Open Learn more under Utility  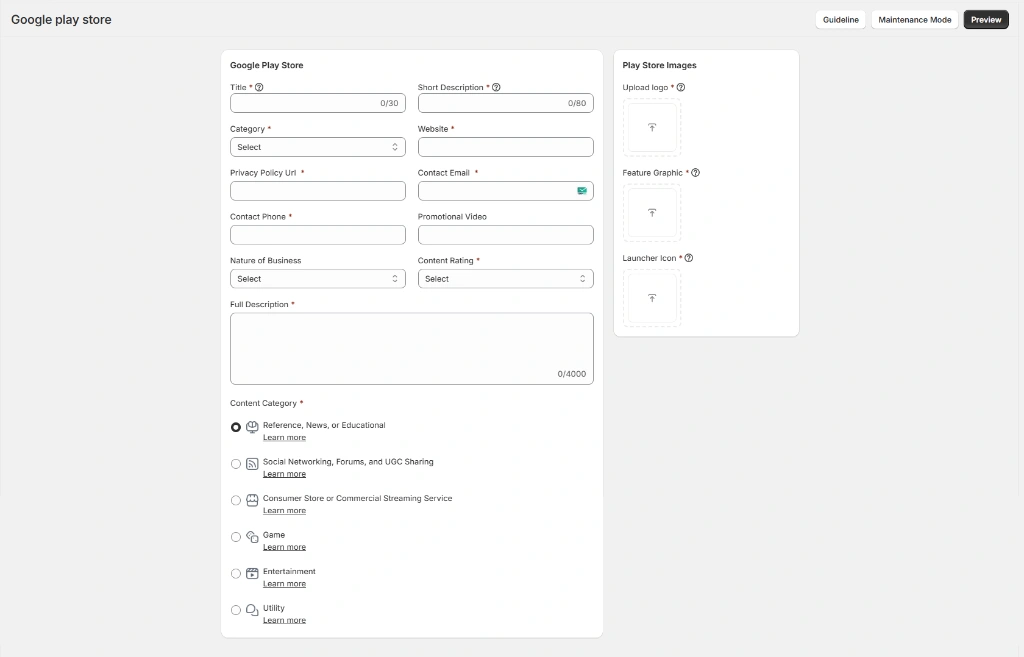pos(284,620)
